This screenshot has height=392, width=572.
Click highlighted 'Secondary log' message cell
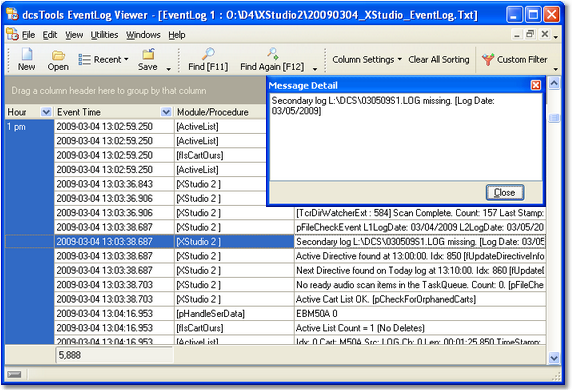coord(420,242)
